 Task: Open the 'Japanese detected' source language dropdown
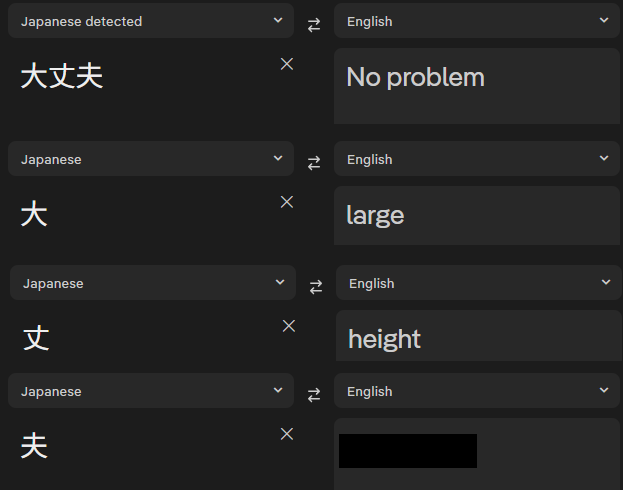click(151, 21)
